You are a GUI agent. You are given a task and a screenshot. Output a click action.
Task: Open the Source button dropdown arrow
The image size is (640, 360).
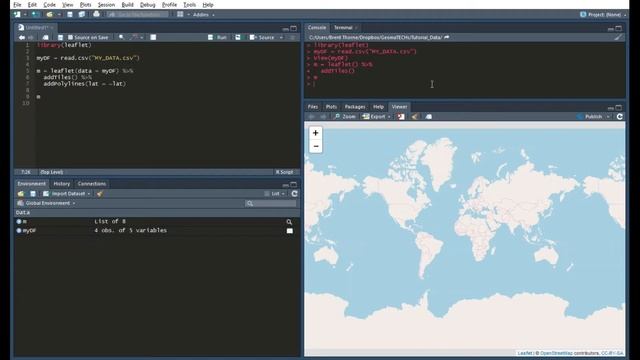coord(281,38)
